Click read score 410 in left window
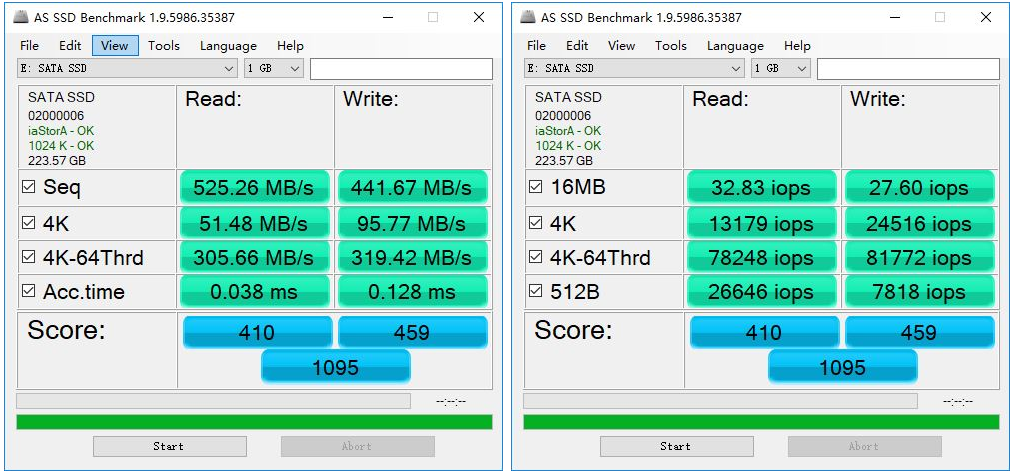Screen dimensions: 1014x473 (257, 333)
